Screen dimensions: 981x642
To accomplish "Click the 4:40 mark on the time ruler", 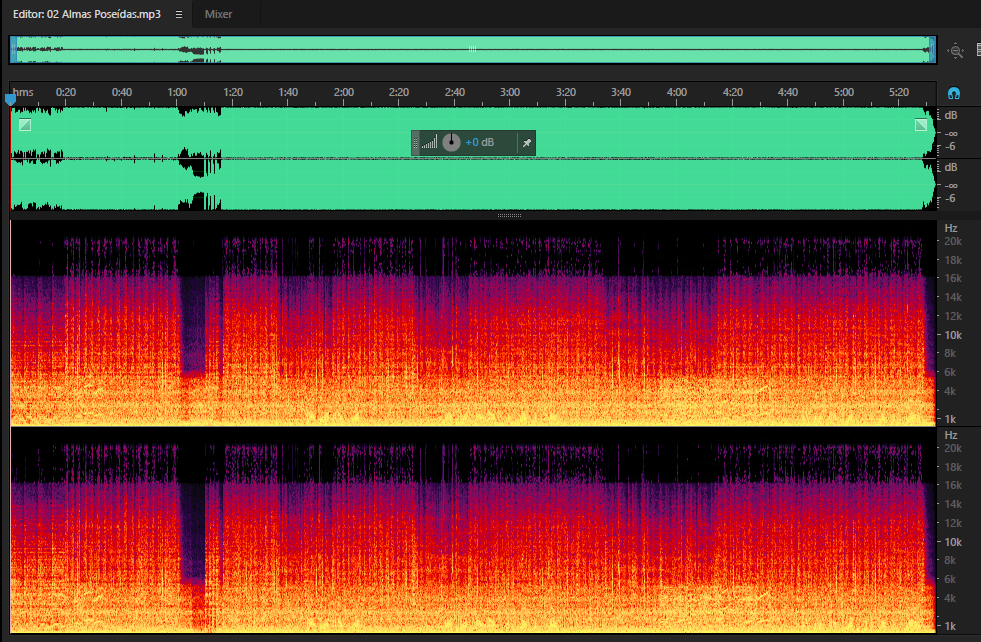I will (x=788, y=92).
